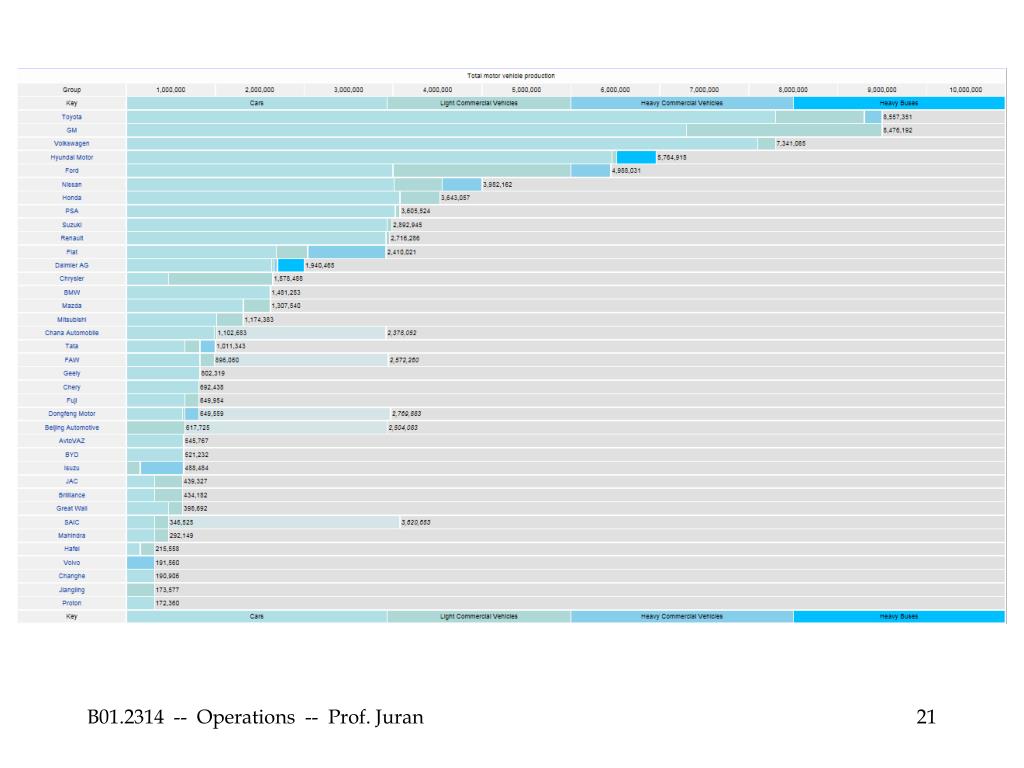
Task: Click the slide page number 21
Action: coord(926,717)
